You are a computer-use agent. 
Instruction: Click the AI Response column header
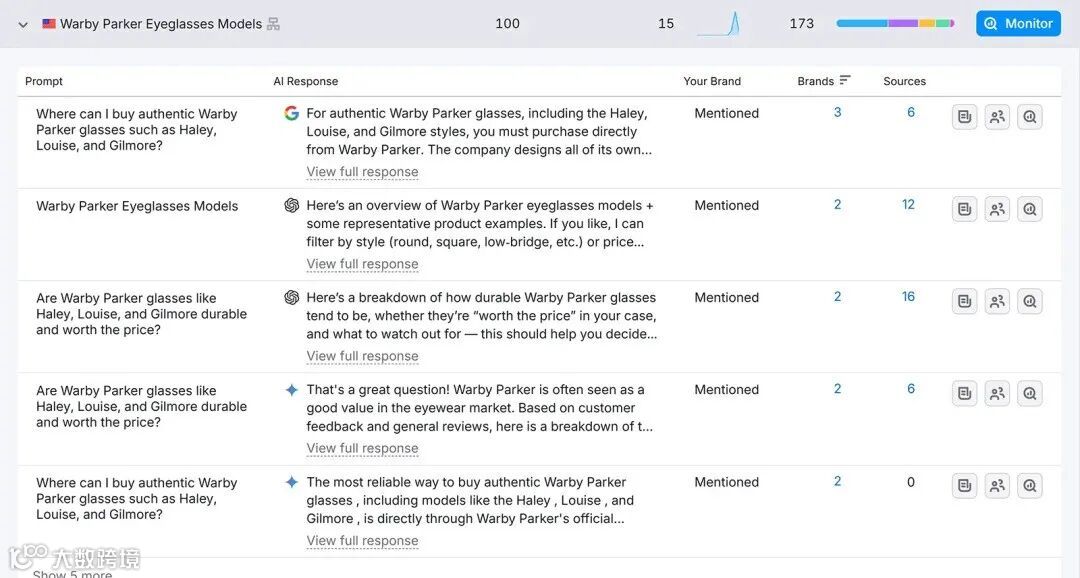click(306, 81)
